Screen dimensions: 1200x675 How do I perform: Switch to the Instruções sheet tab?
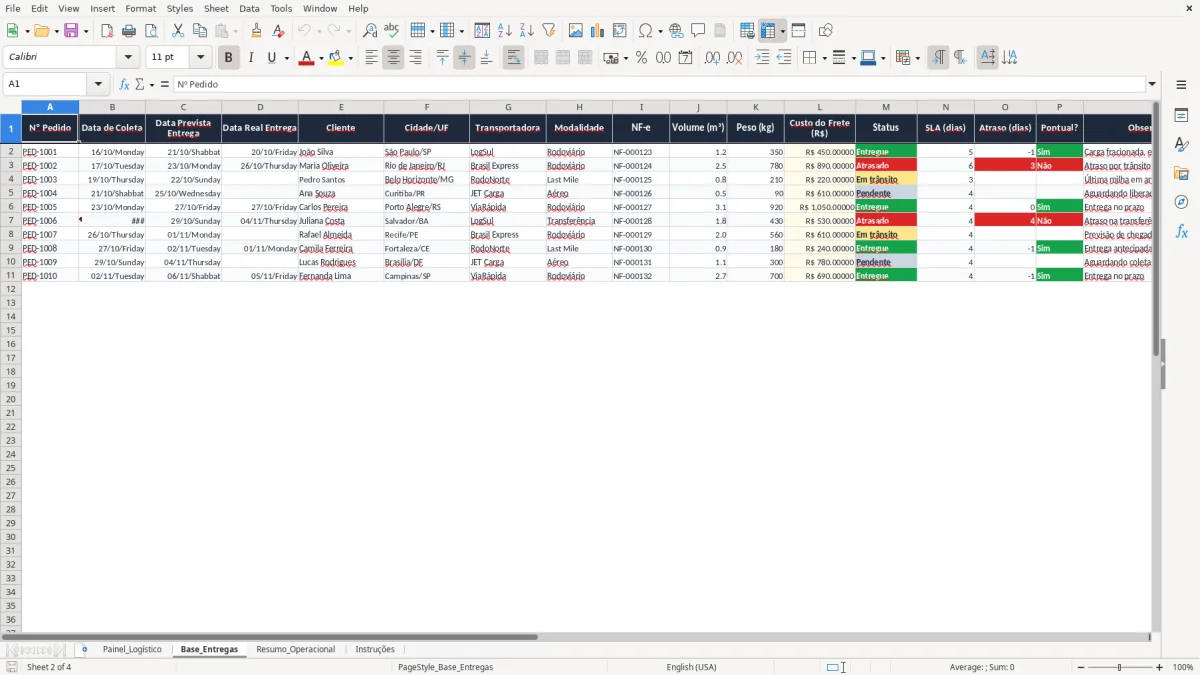(375, 649)
